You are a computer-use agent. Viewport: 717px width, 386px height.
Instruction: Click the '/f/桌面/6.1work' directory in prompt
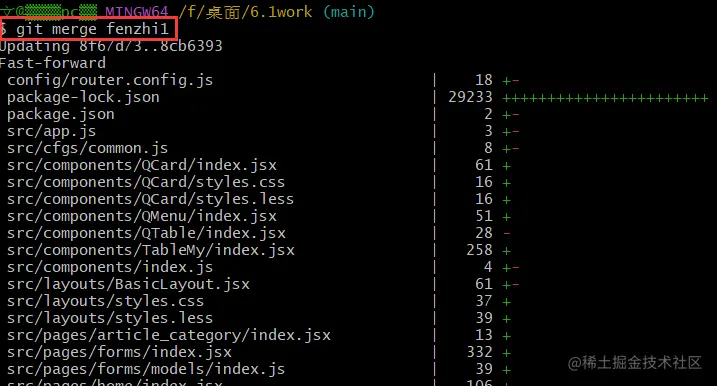[245, 12]
